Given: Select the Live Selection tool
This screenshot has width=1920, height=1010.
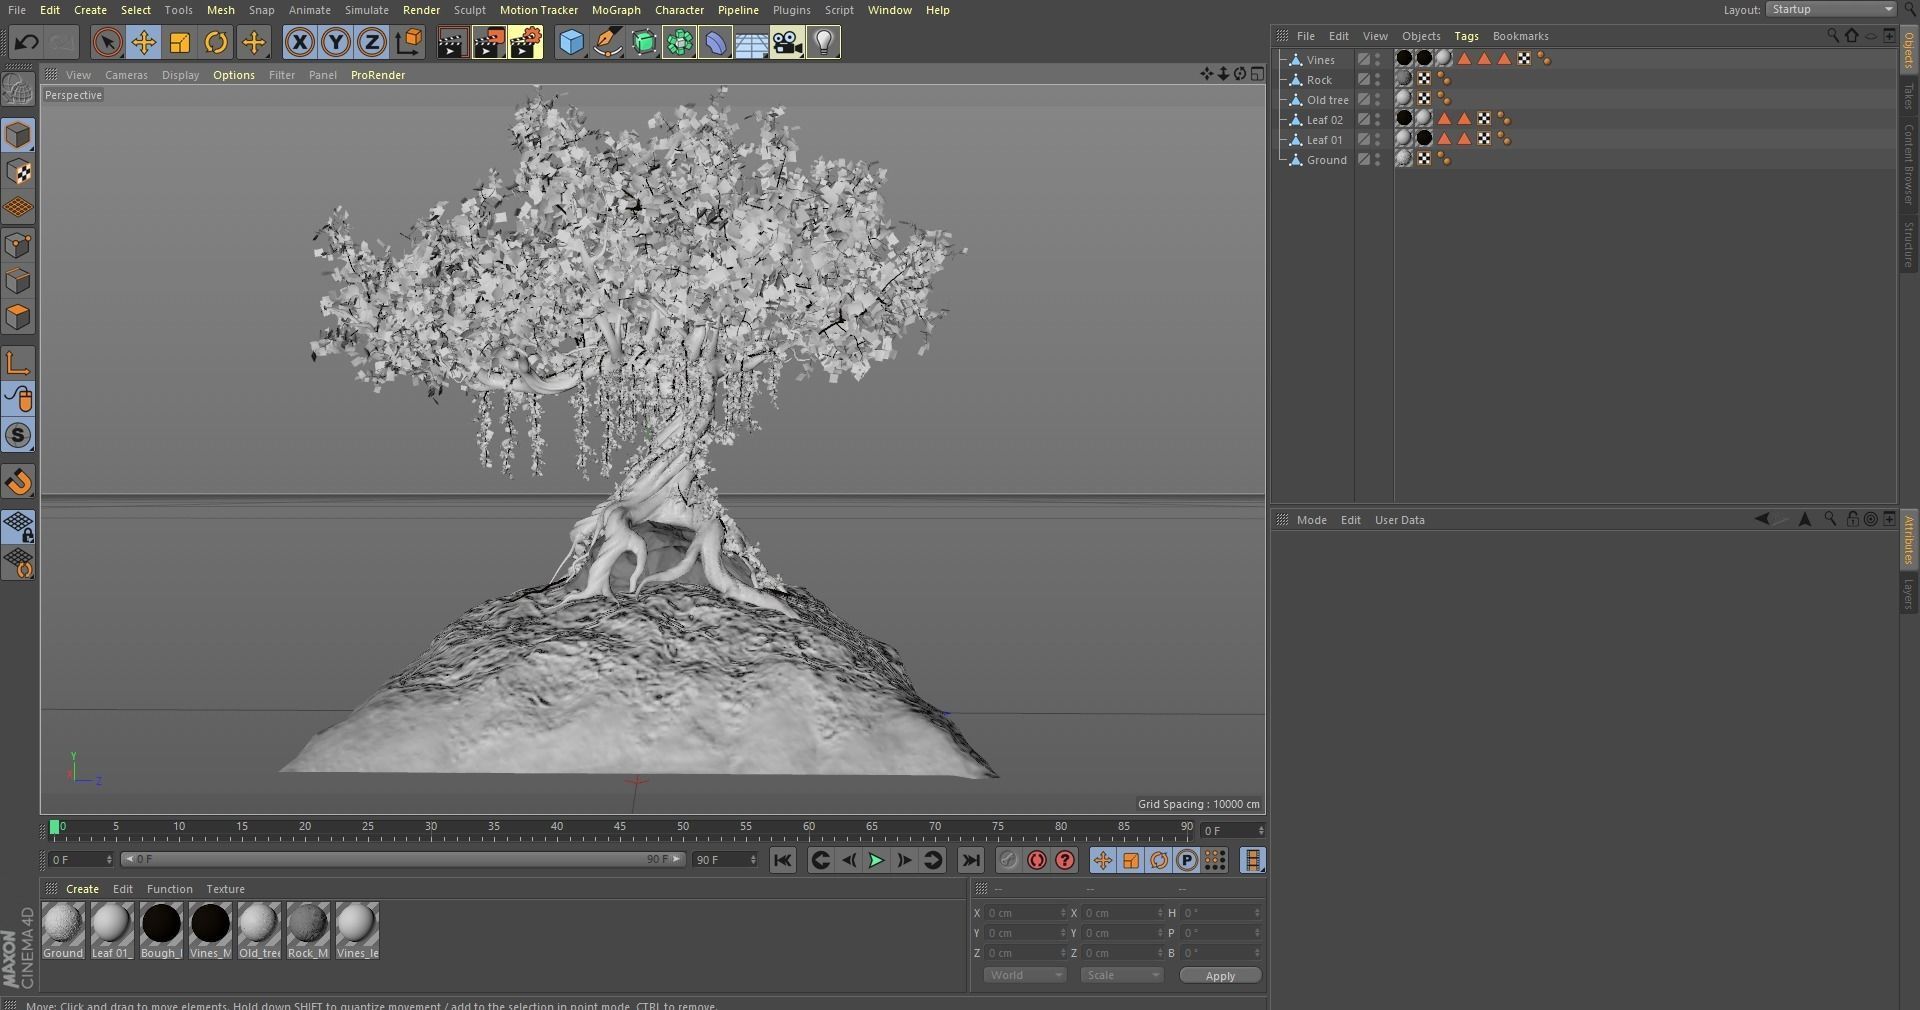Looking at the screenshot, I should (107, 42).
